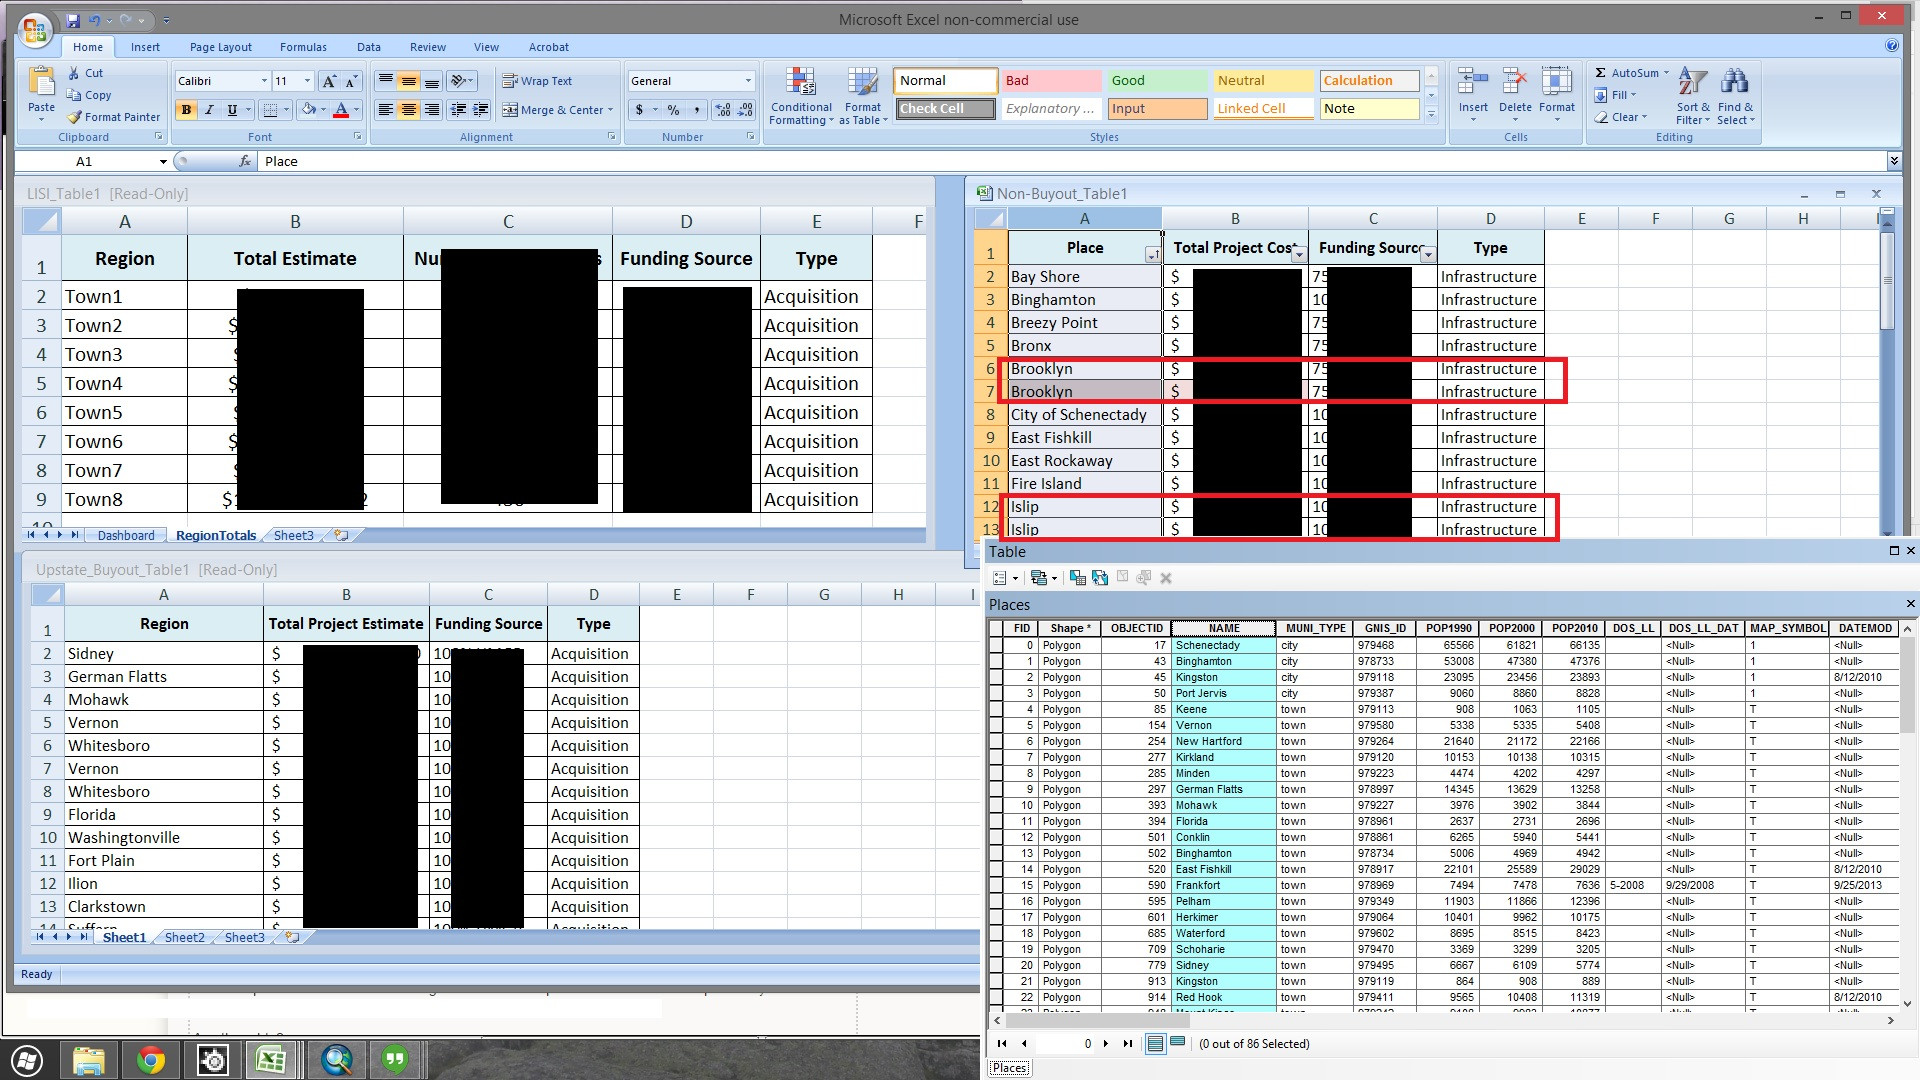The height and width of the screenshot is (1080, 1920).
Task: Click the Align Text Left icon
Action: click(385, 110)
